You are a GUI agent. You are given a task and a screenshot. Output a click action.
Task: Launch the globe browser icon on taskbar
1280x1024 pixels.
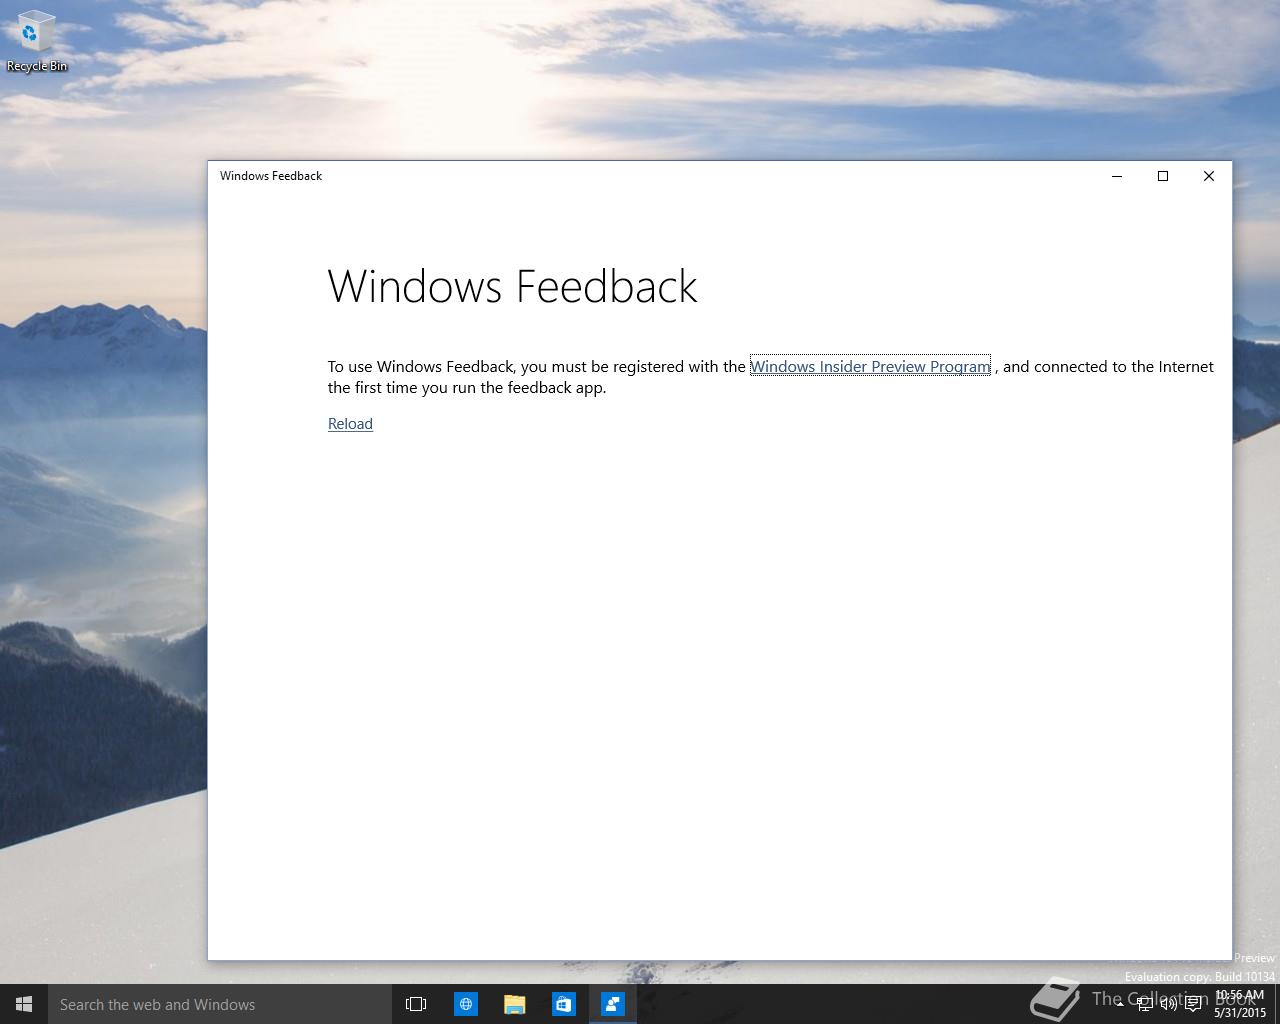tap(466, 1004)
